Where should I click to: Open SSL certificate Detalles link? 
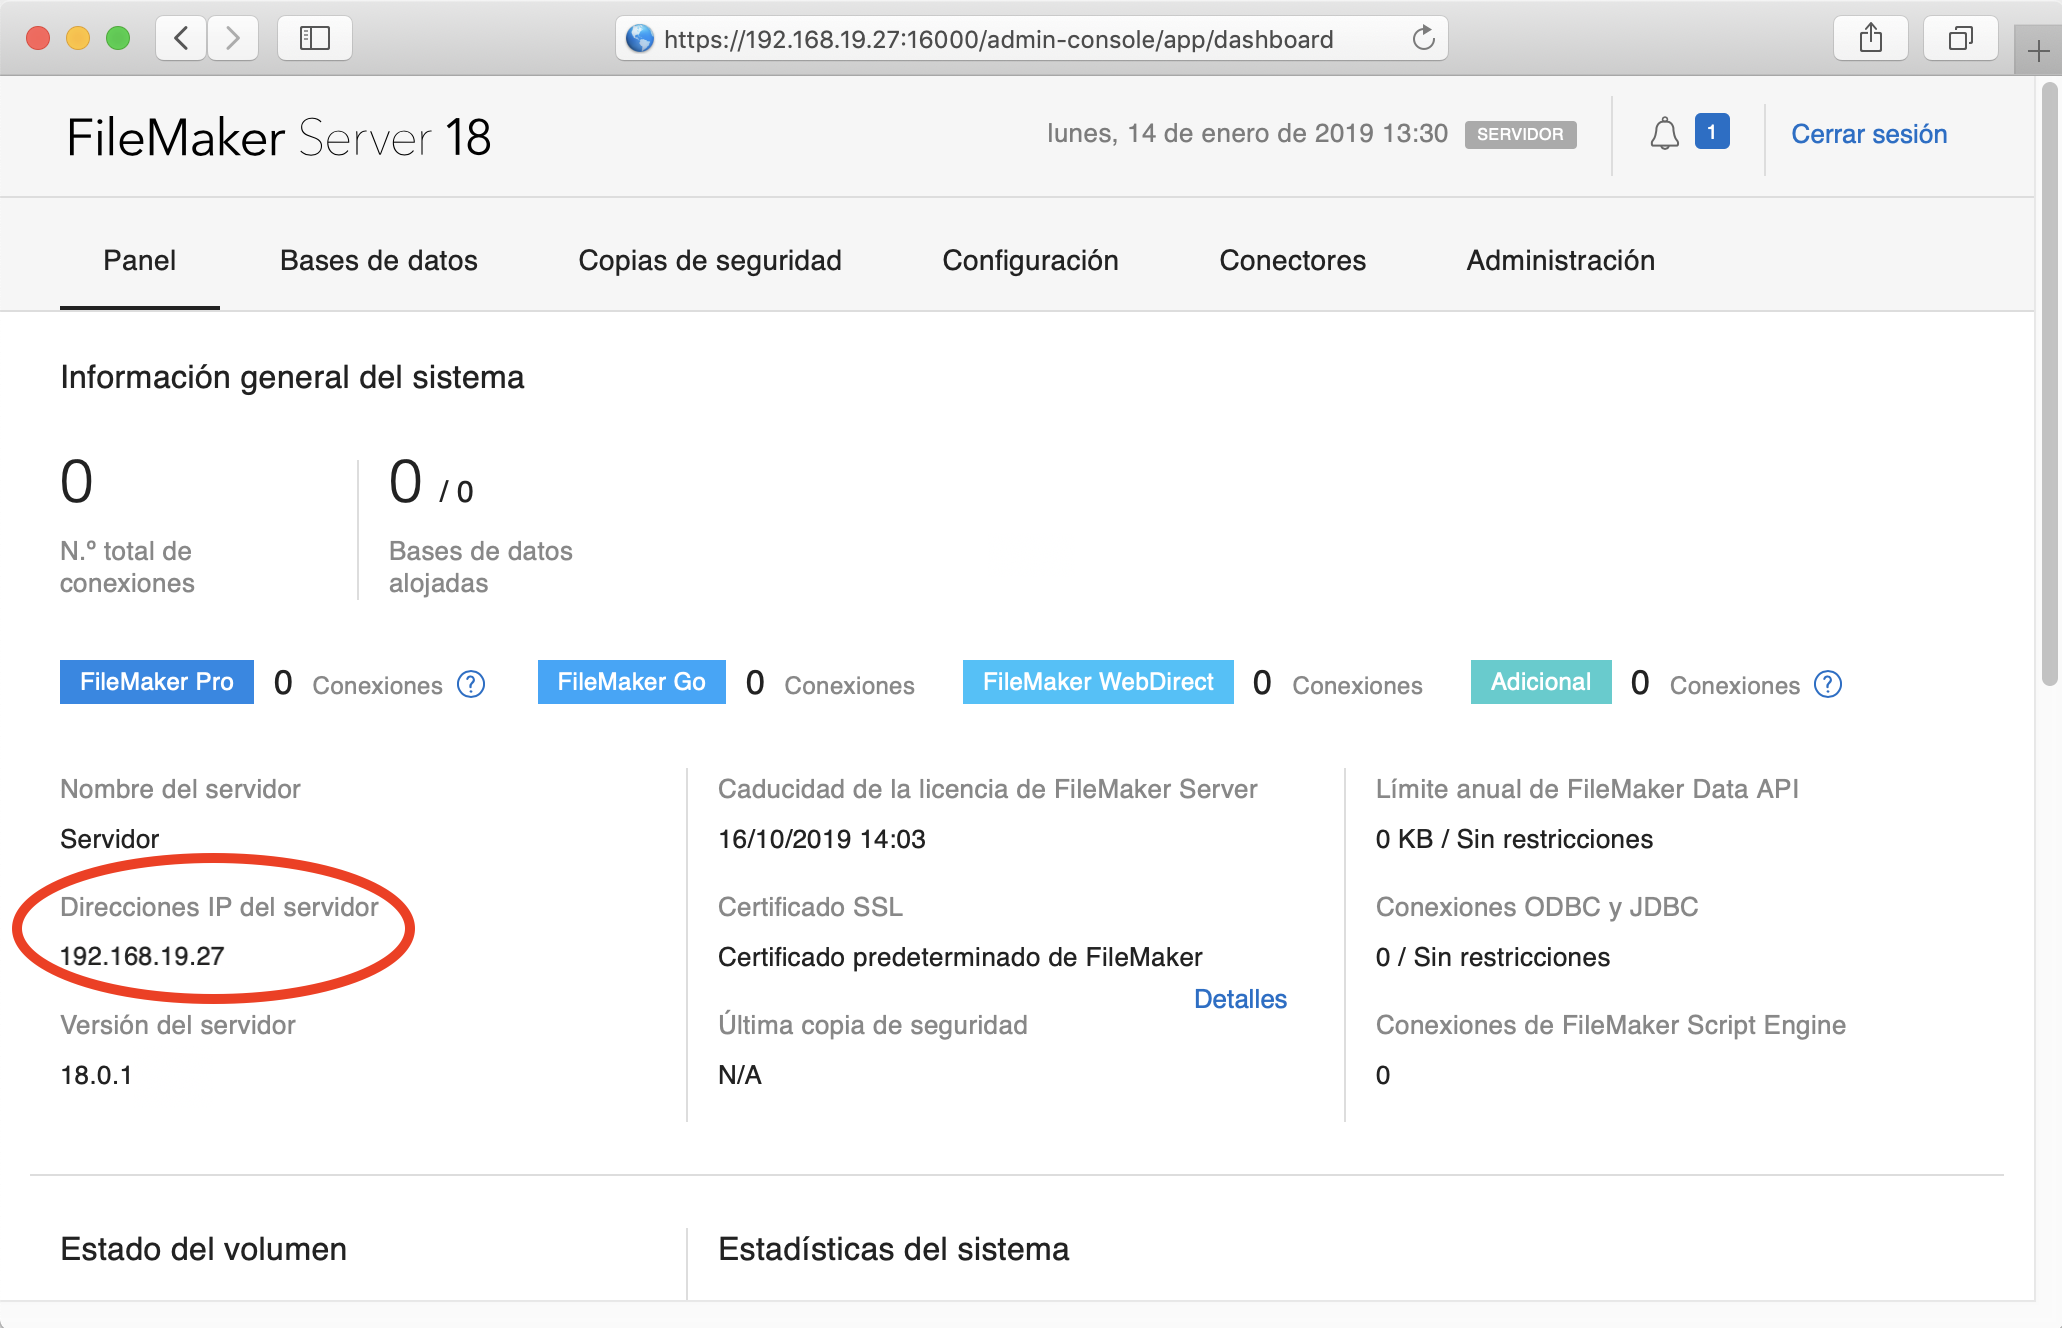click(1240, 999)
